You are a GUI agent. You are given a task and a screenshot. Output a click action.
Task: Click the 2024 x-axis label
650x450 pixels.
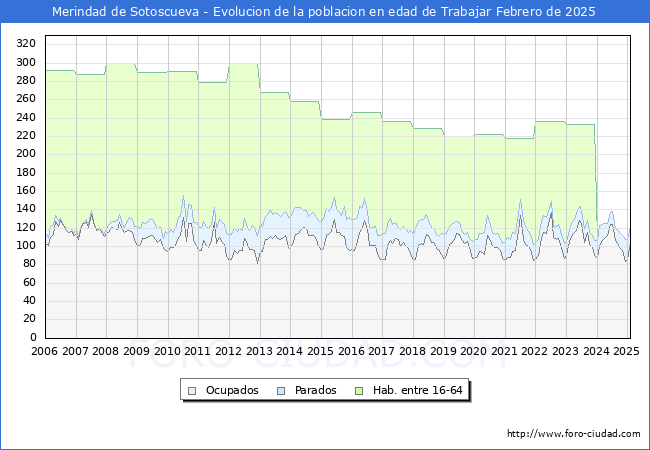click(x=597, y=351)
